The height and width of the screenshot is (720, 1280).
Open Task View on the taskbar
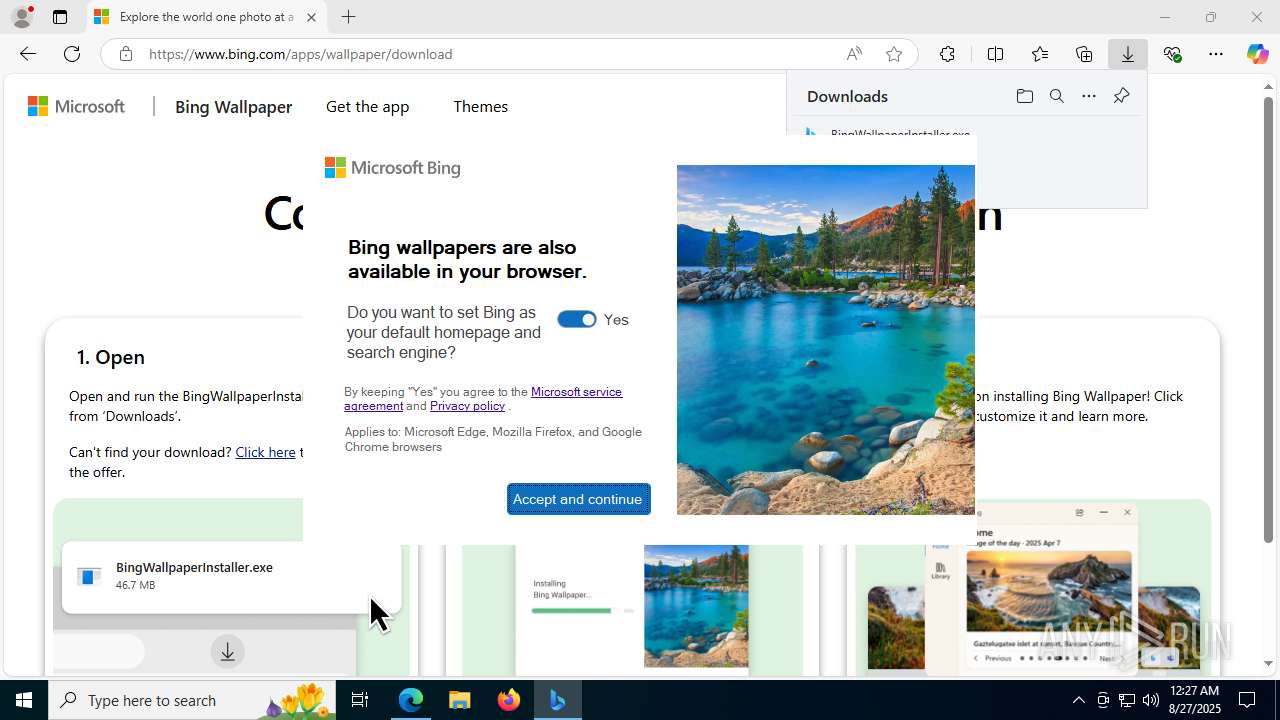pyautogui.click(x=360, y=700)
